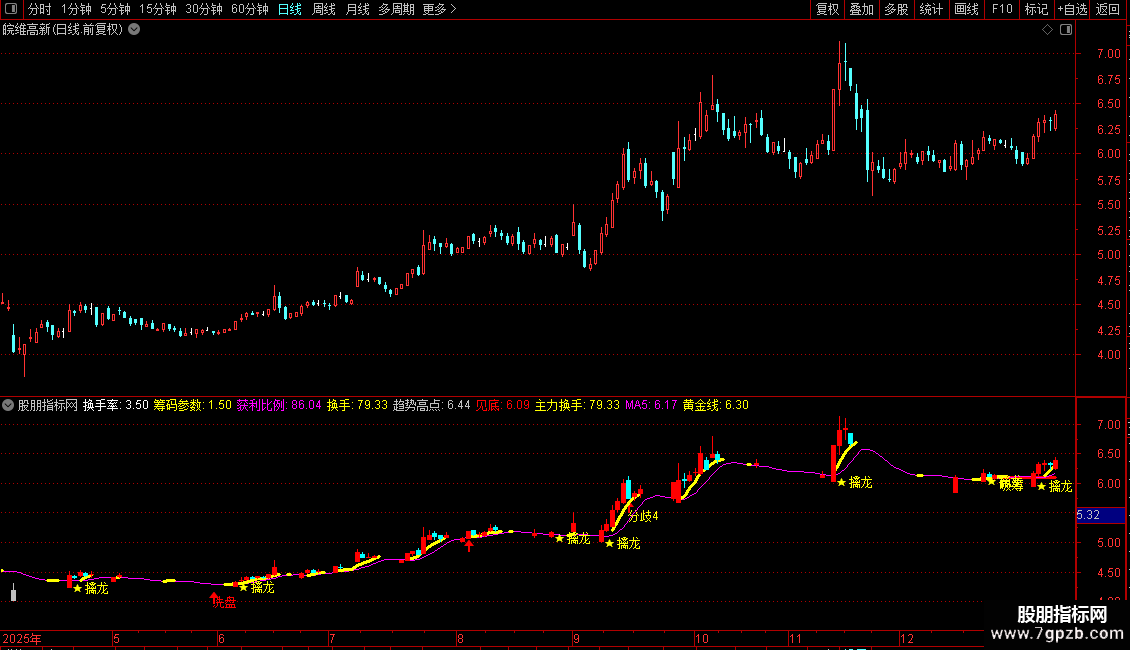Click the 筹码参数: 1.50 label

point(192,405)
